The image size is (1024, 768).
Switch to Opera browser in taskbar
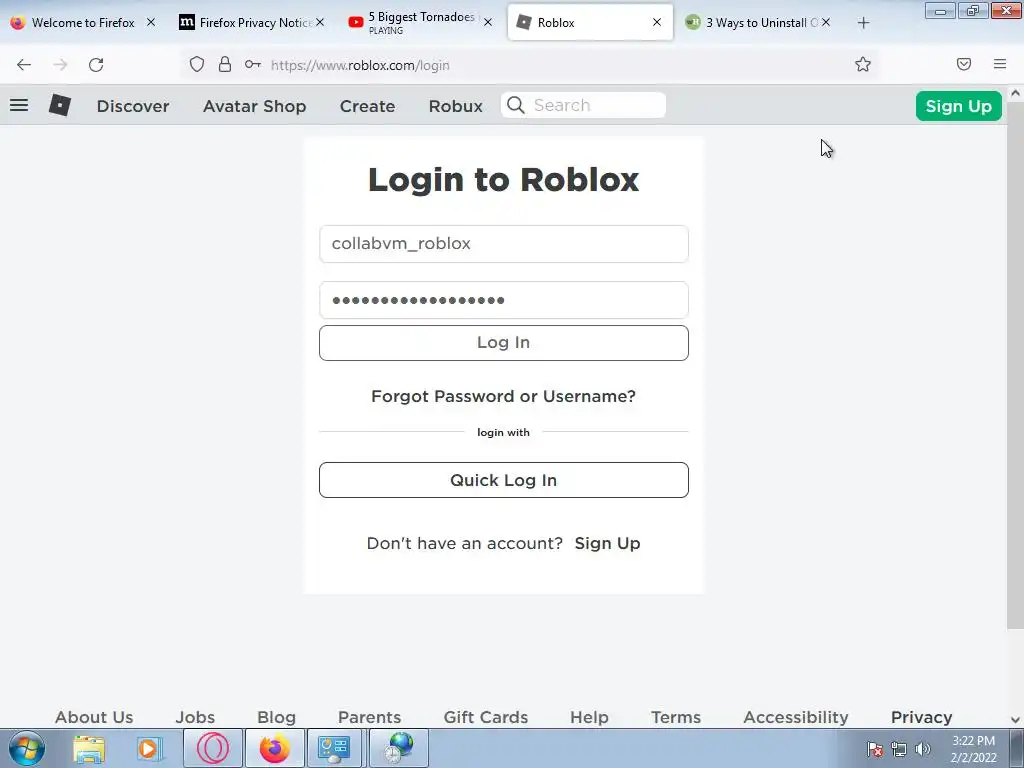click(213, 748)
